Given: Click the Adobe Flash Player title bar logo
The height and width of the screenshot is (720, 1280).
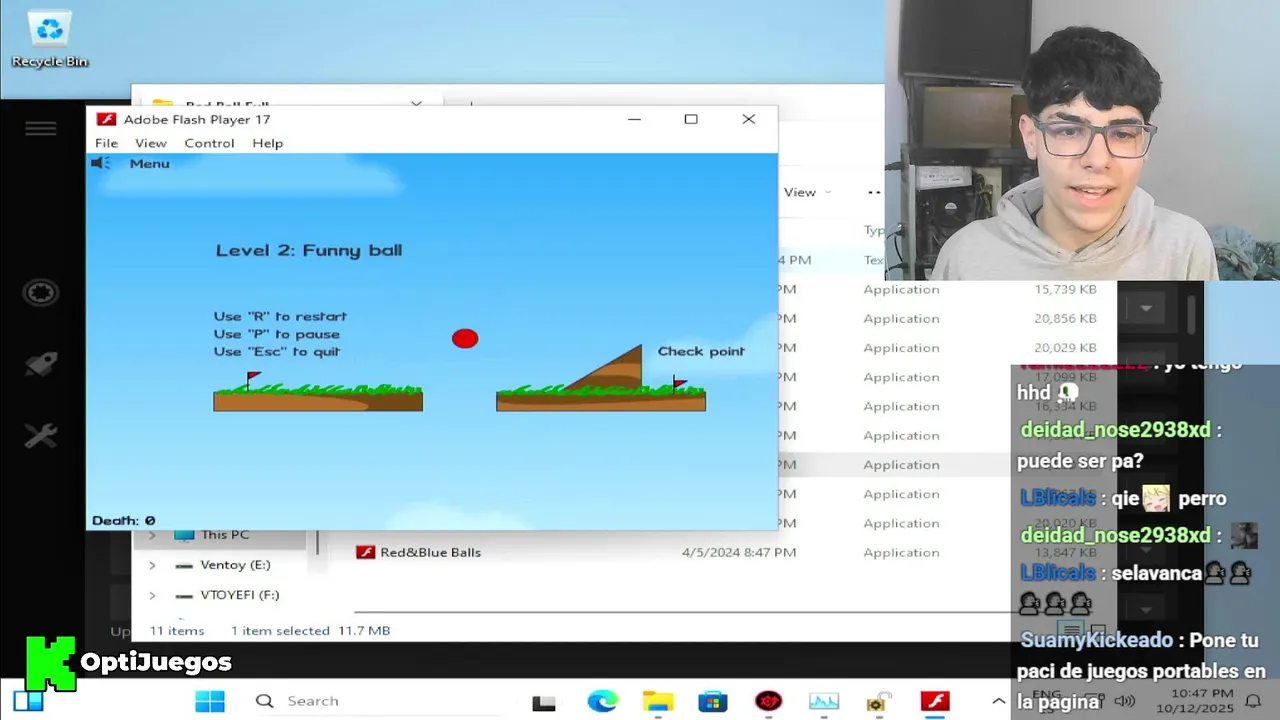Looking at the screenshot, I should click(x=106, y=119).
